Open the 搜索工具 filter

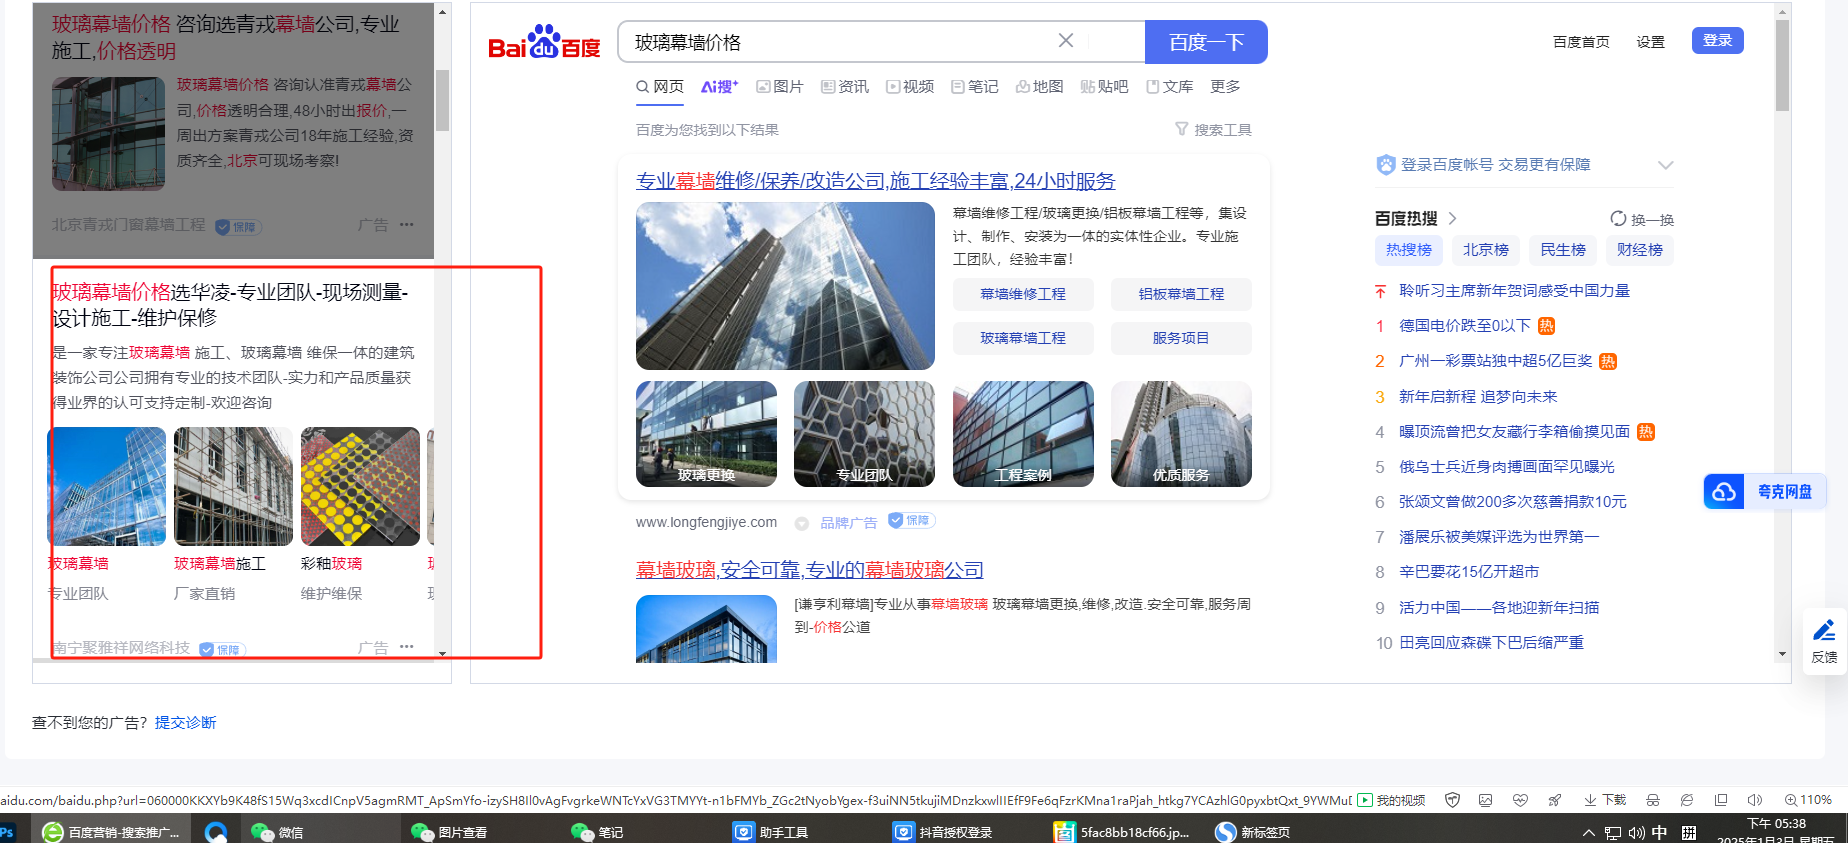(1213, 130)
